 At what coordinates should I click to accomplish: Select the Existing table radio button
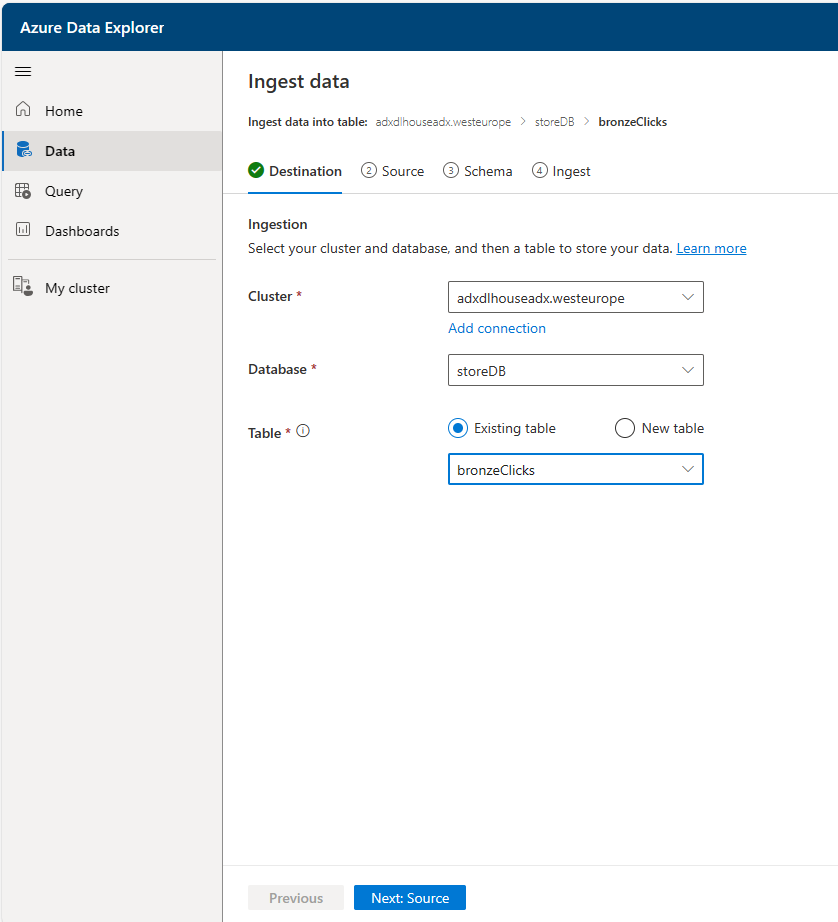tap(458, 428)
